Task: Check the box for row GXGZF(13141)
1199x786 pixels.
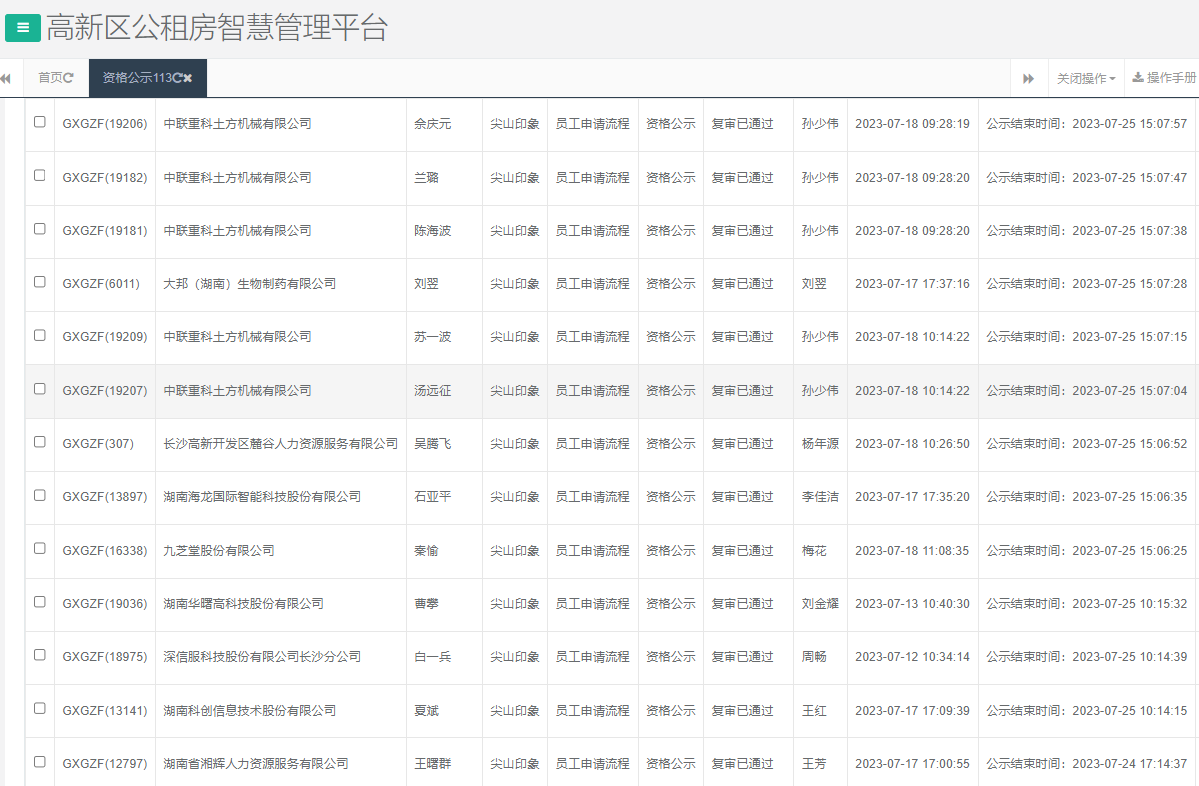Action: click(x=40, y=708)
